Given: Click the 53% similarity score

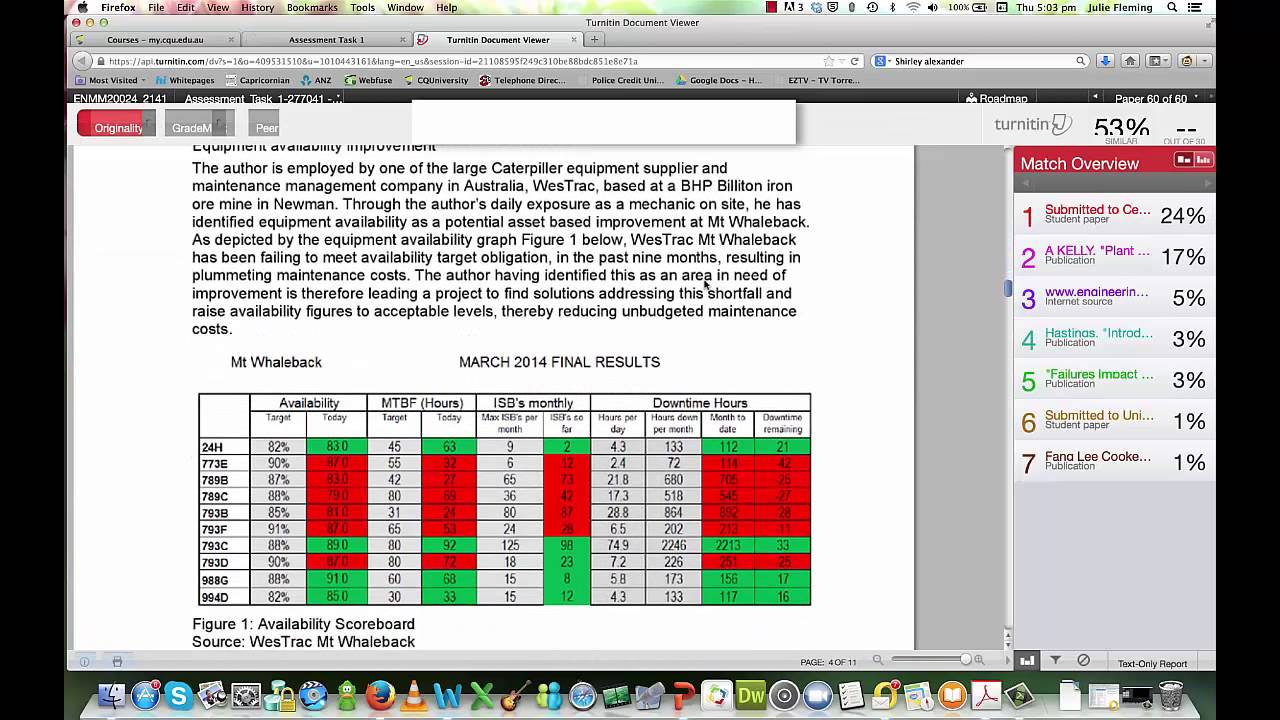Looking at the screenshot, I should [1121, 129].
